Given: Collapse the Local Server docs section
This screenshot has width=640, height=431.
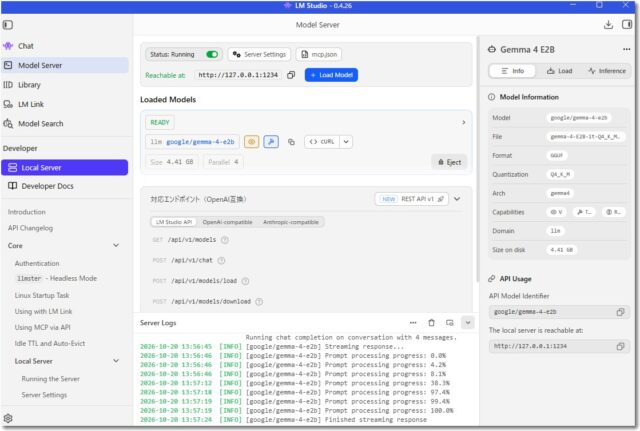Looking at the screenshot, I should coord(116,361).
